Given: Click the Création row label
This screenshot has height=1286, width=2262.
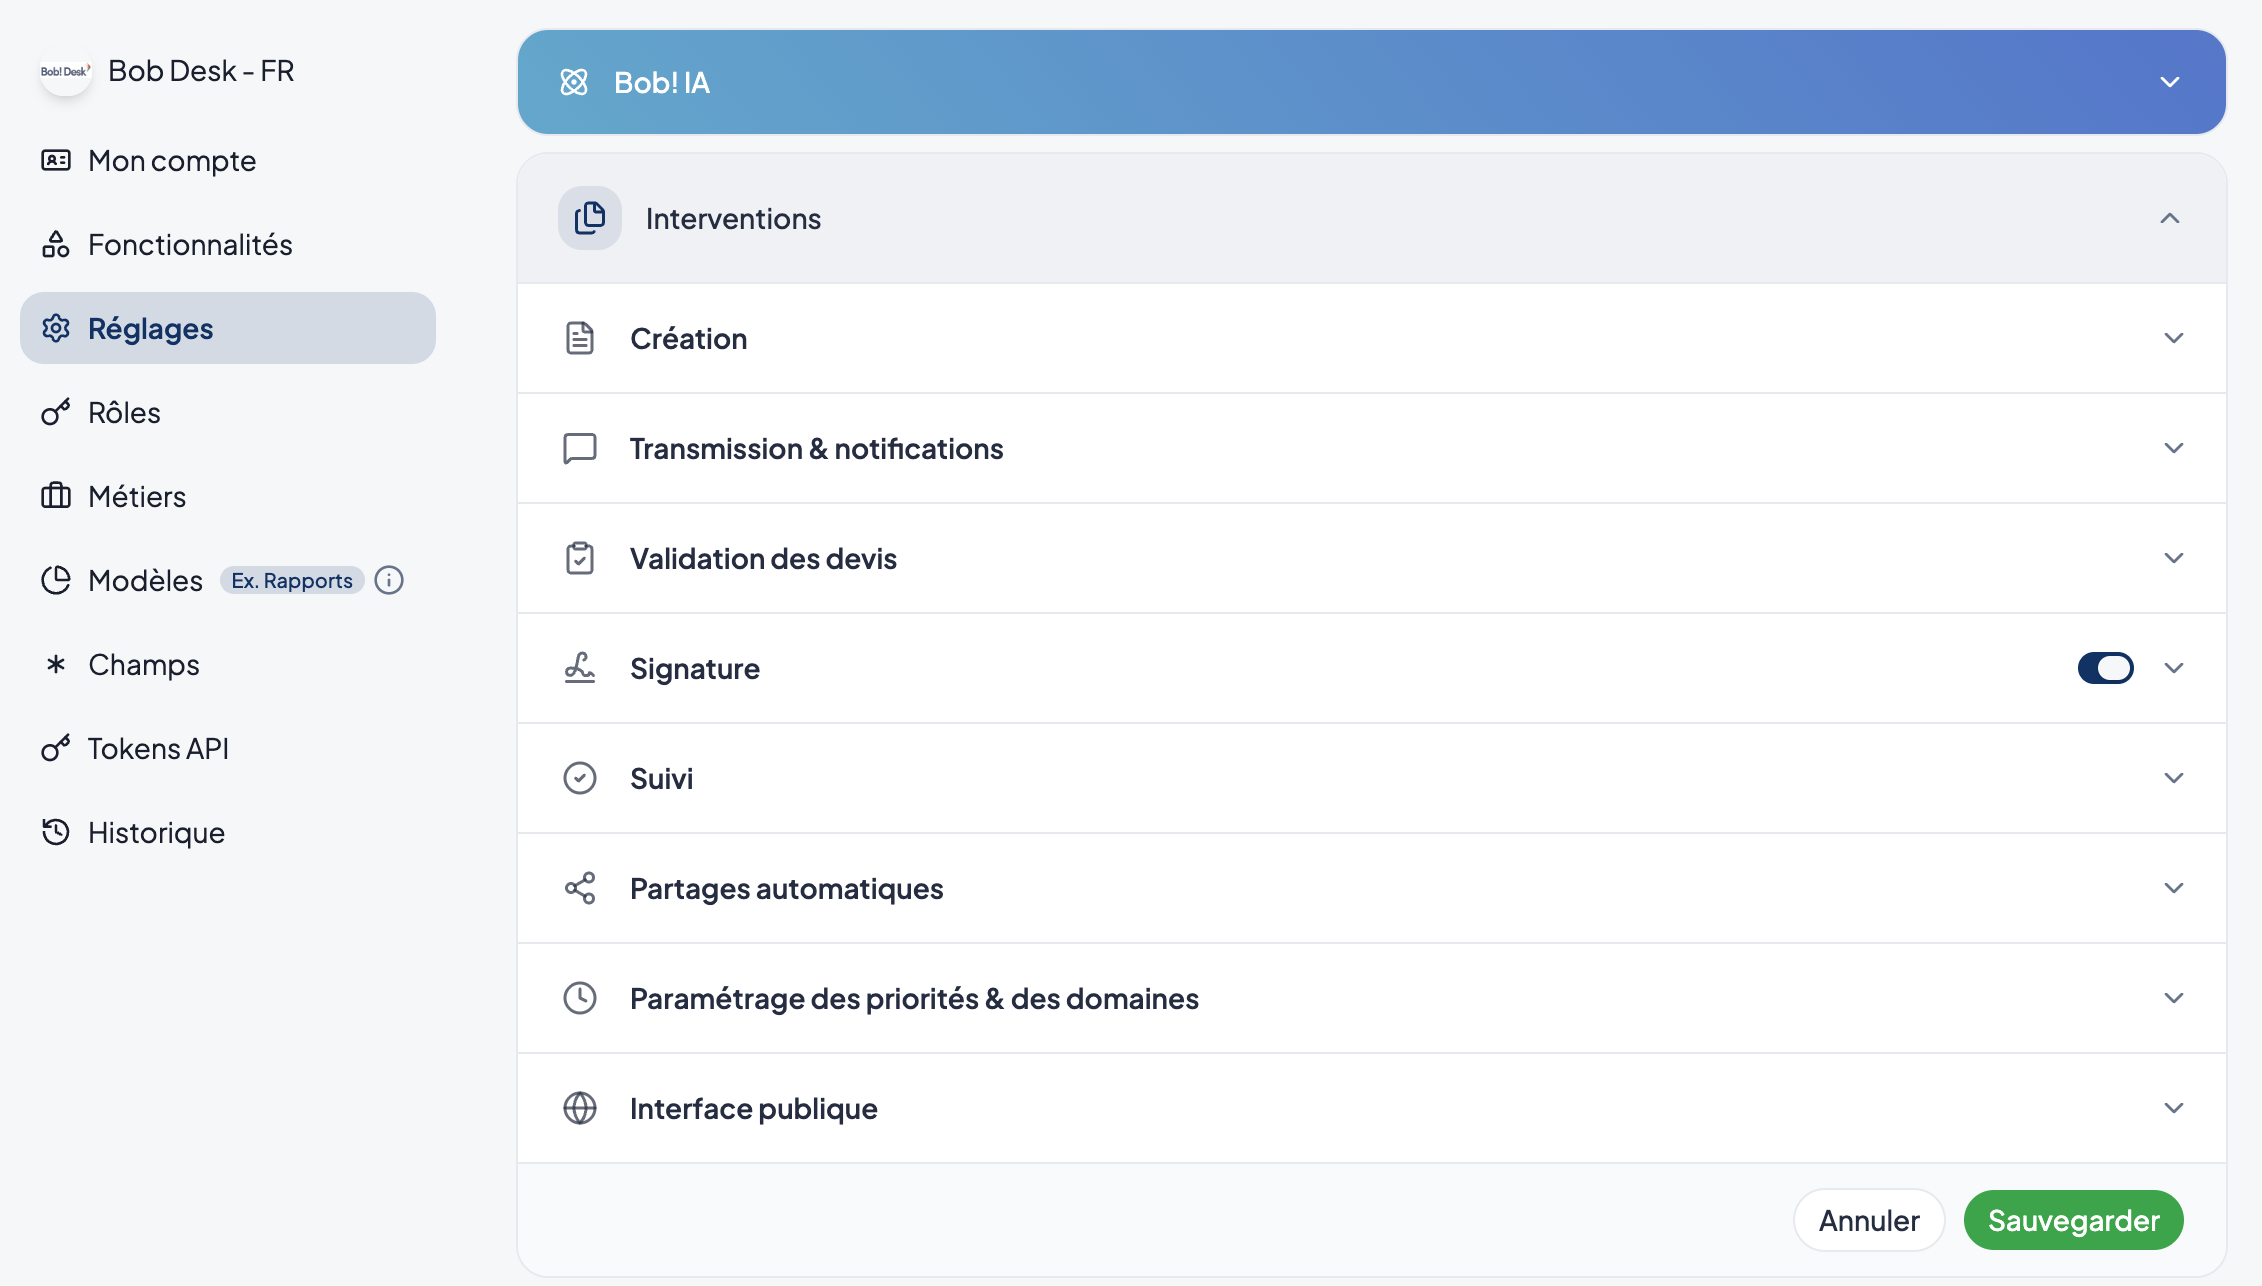Looking at the screenshot, I should click(689, 338).
